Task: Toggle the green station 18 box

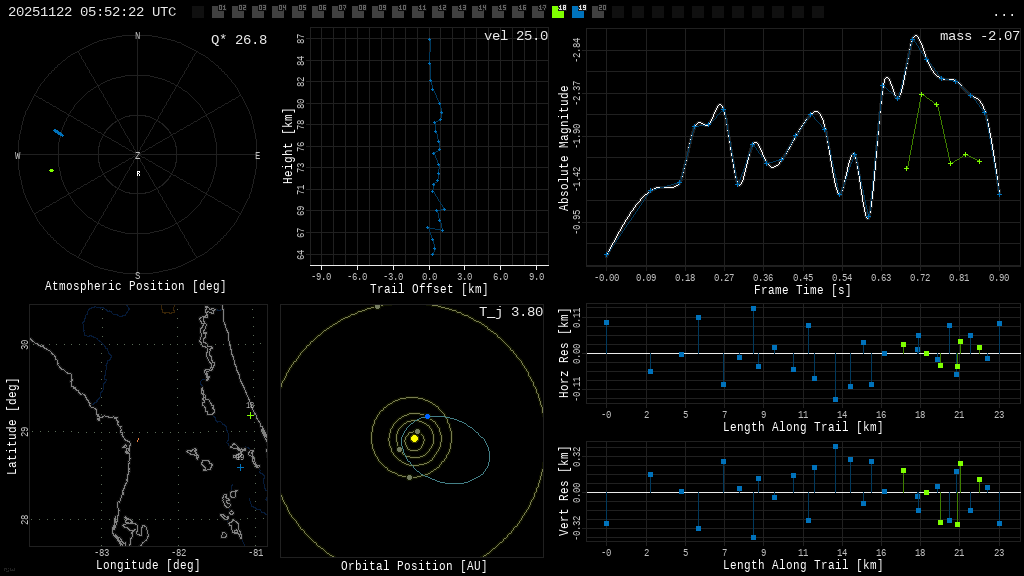Action: (558, 12)
